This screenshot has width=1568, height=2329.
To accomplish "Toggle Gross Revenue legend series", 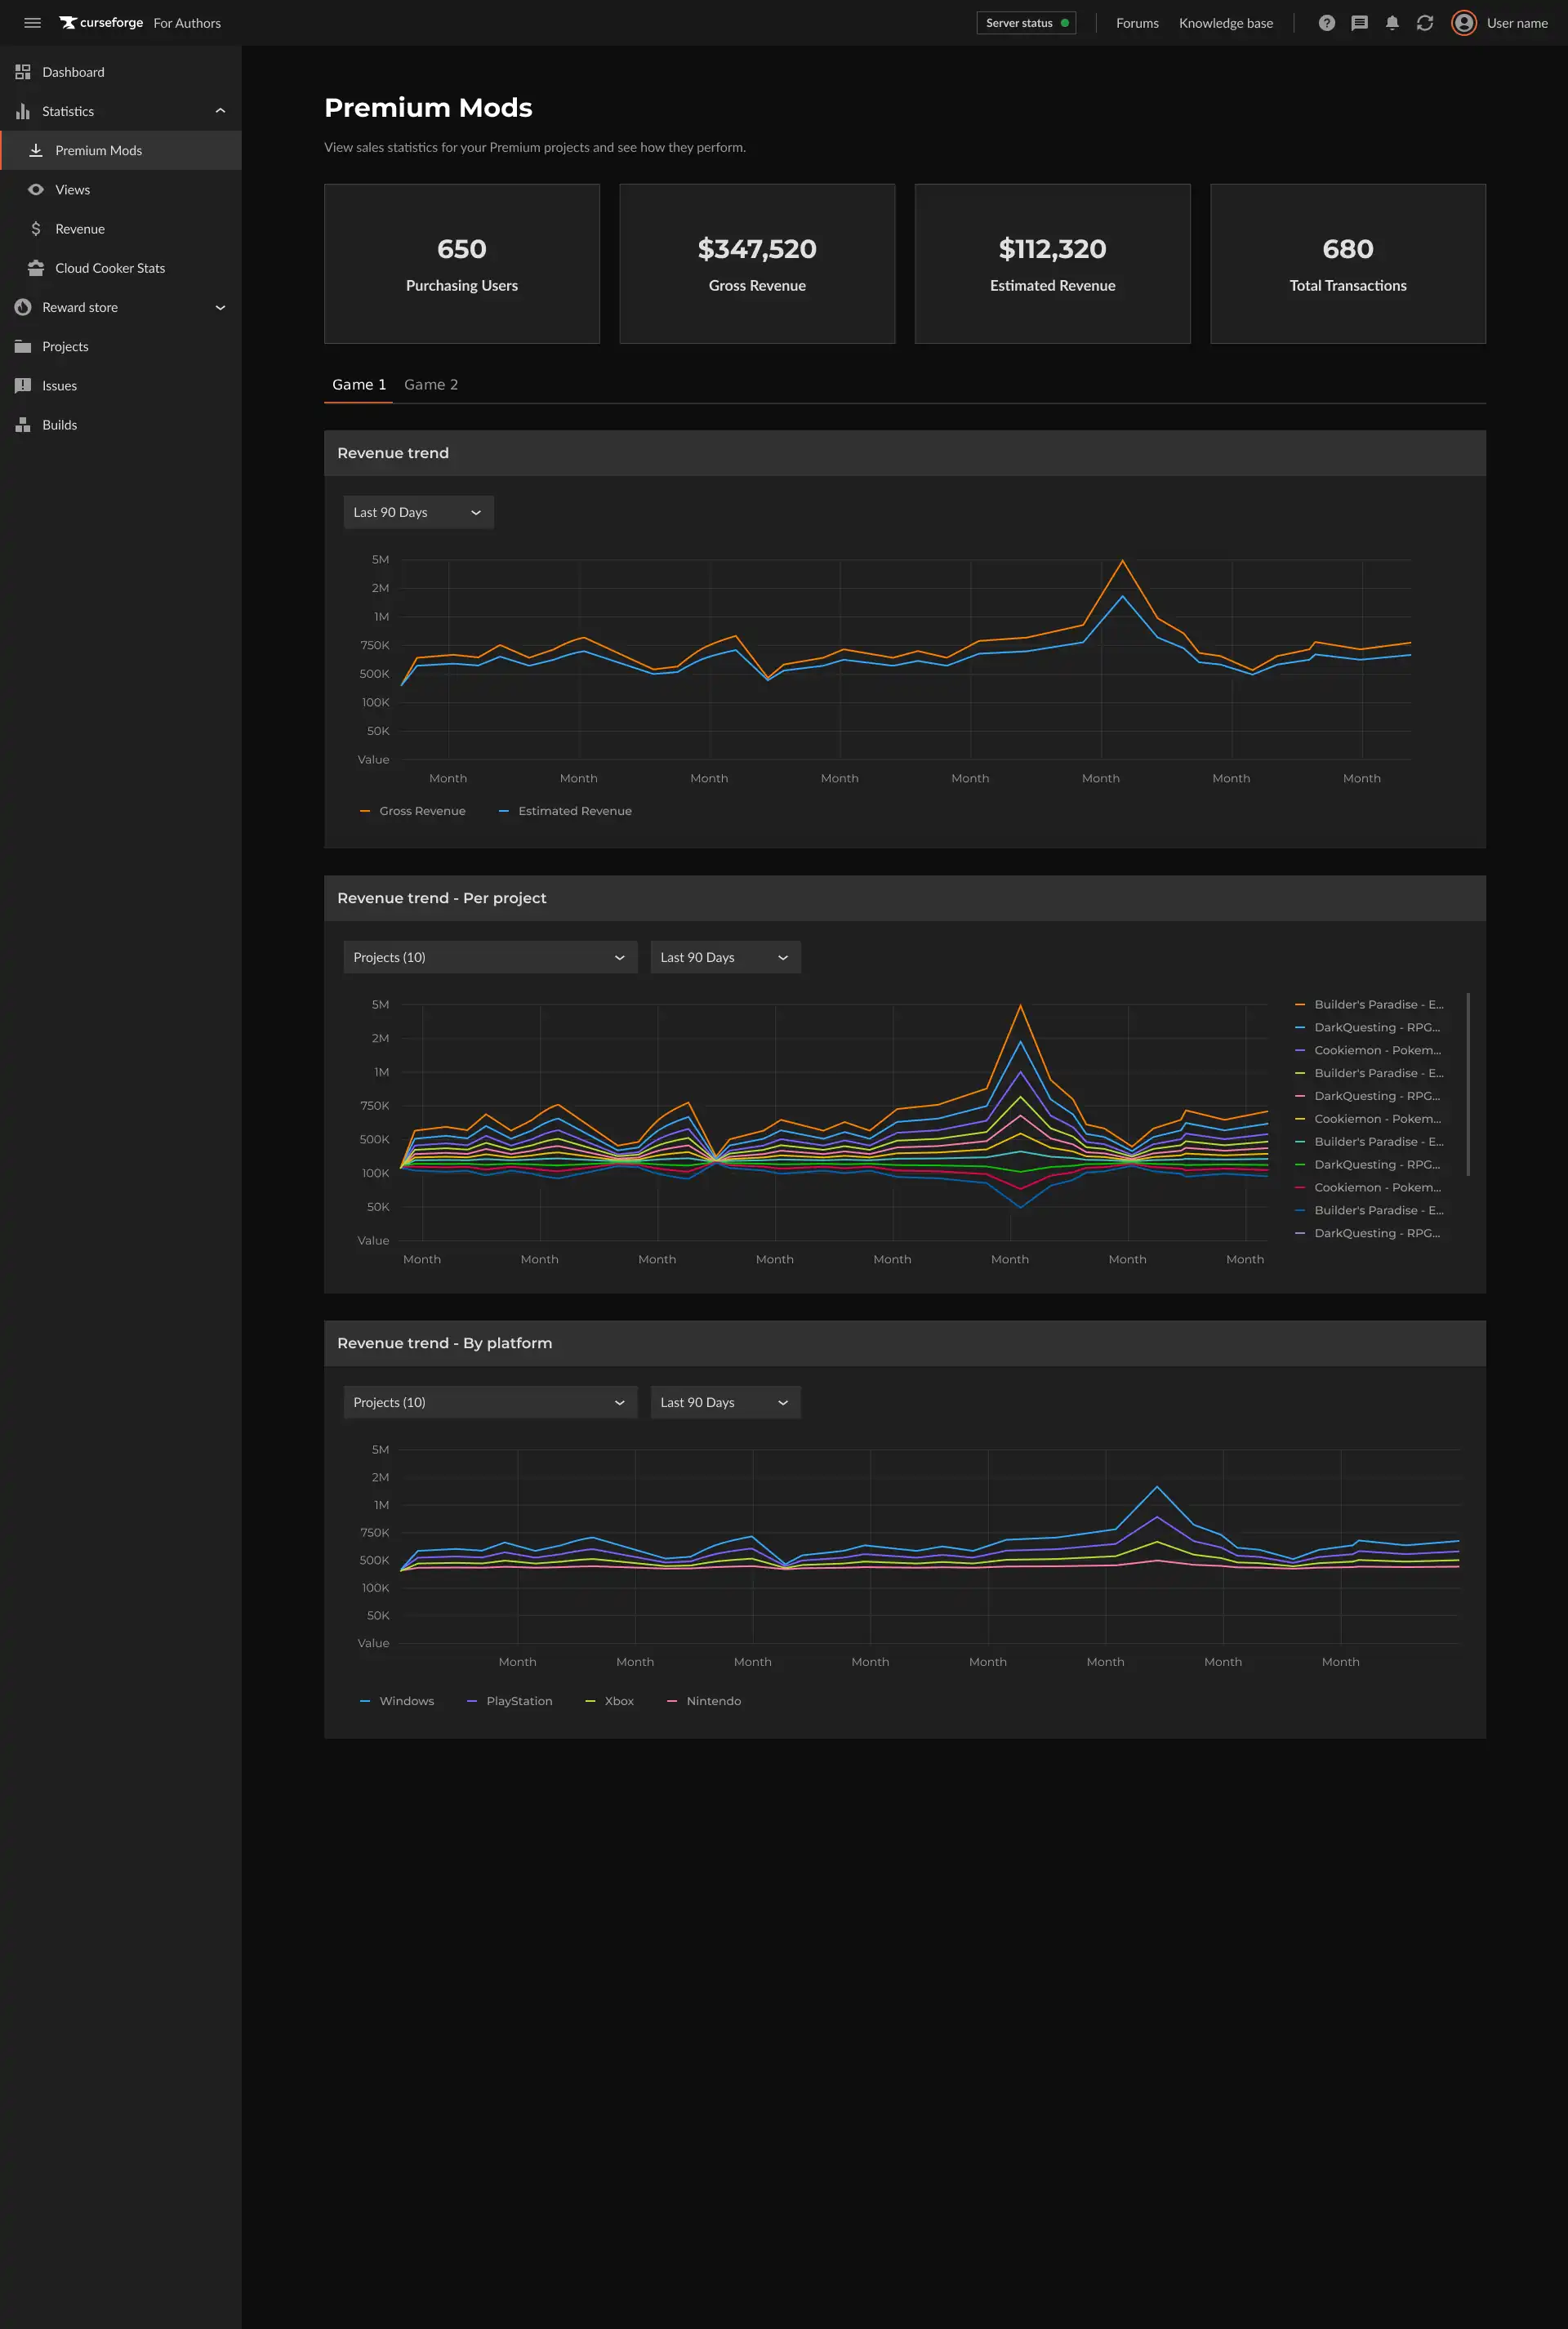I will [412, 811].
